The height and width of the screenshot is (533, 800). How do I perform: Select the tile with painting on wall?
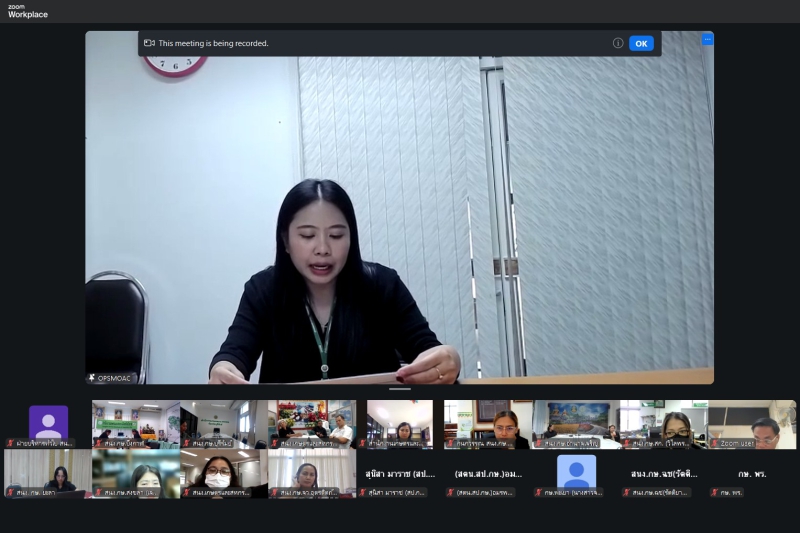pos(576,422)
